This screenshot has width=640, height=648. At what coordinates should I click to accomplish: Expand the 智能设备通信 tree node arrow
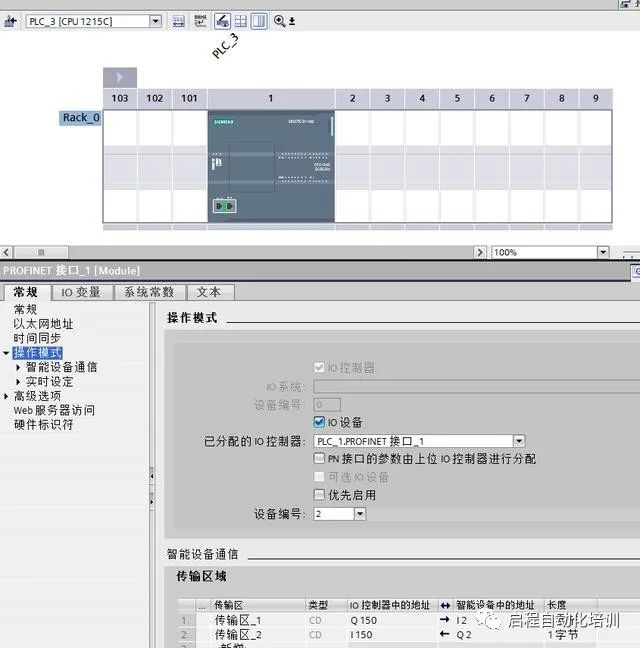click(18, 367)
